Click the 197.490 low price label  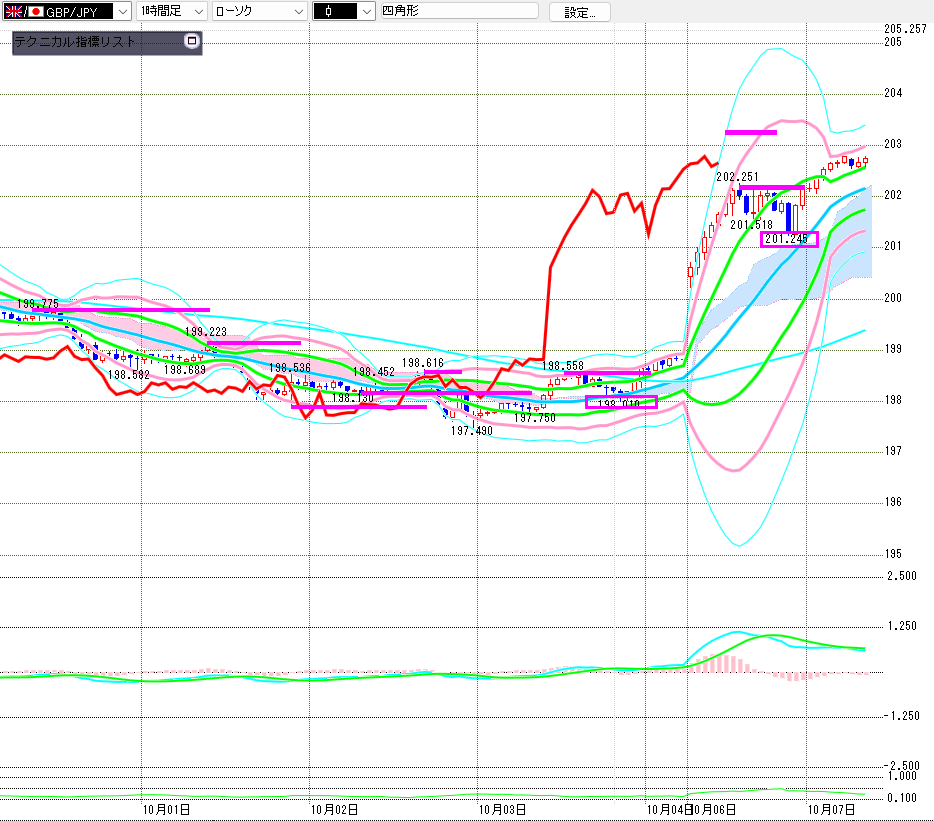tap(471, 431)
